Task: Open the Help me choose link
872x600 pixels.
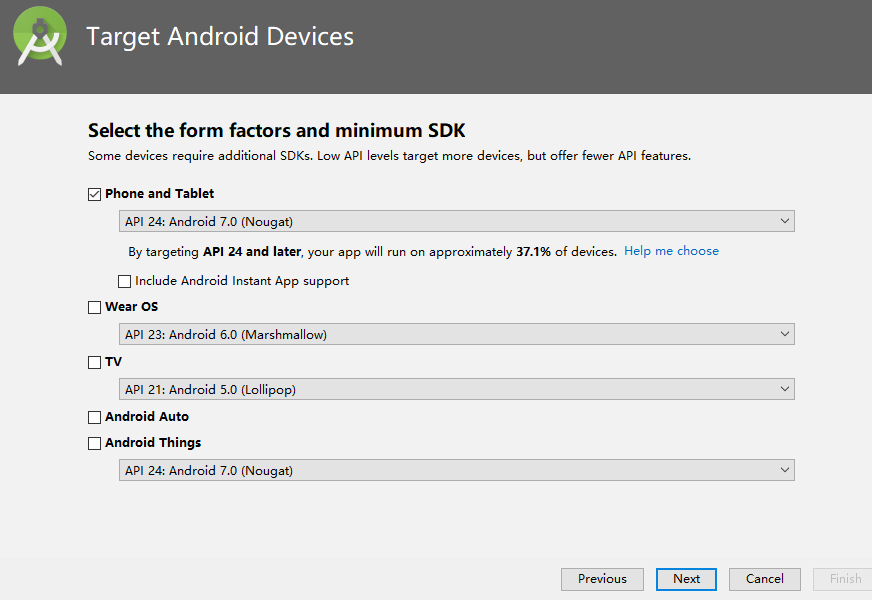Action: [x=671, y=251]
